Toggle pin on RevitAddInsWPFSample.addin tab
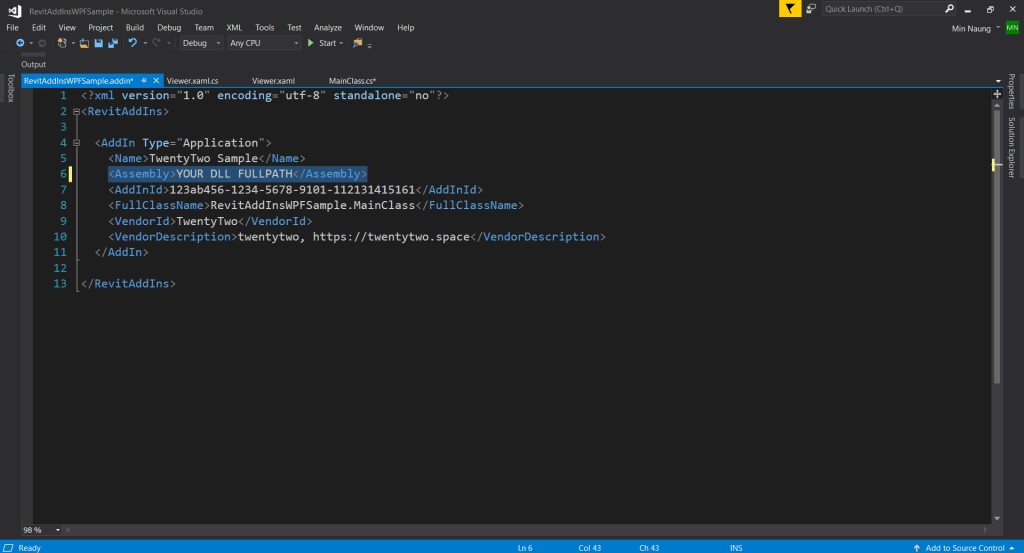 [144, 80]
